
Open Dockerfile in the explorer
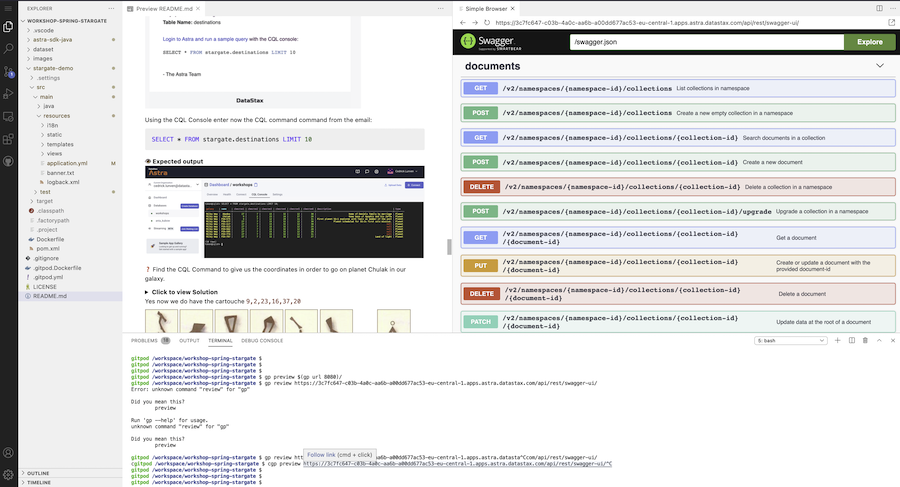coord(50,239)
